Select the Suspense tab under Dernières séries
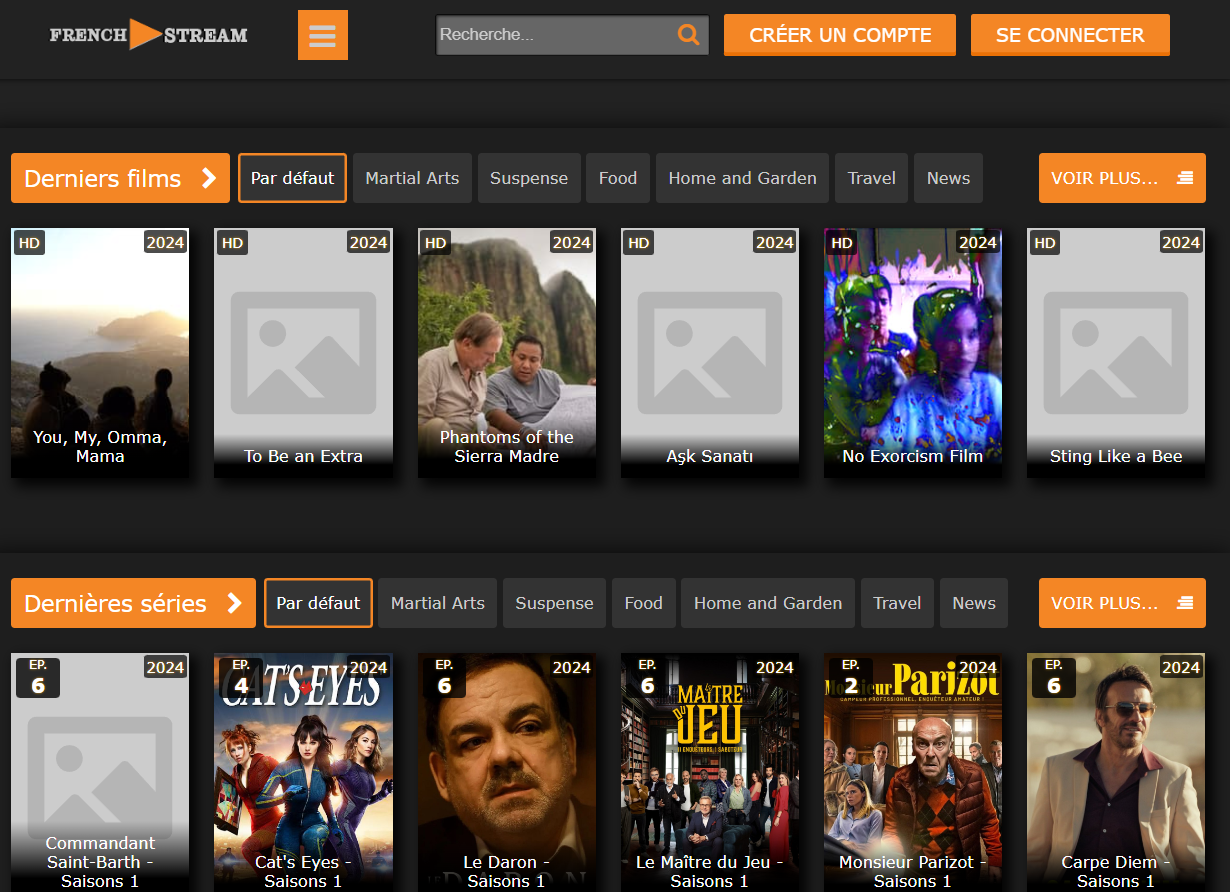 (554, 603)
